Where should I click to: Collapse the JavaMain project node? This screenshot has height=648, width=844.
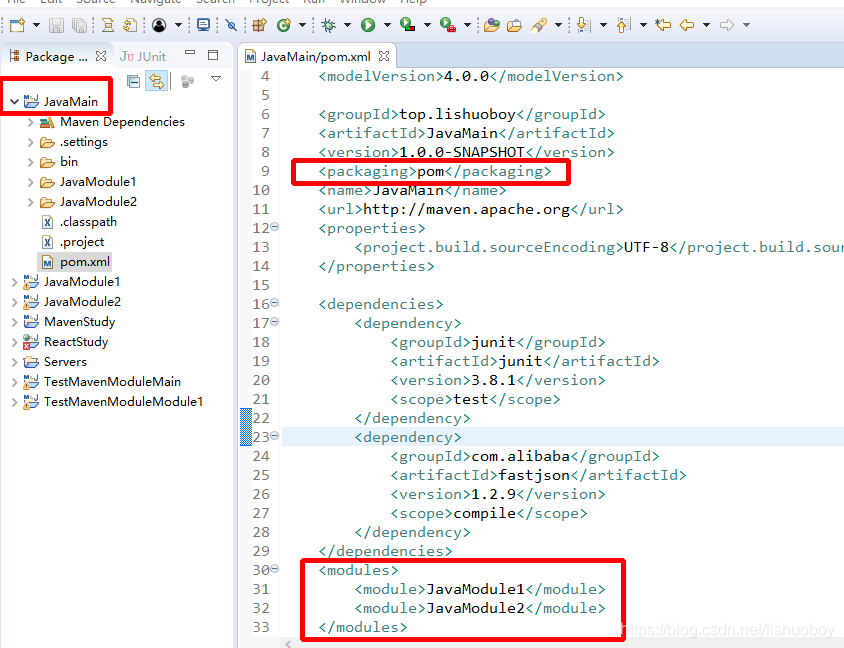[13, 102]
